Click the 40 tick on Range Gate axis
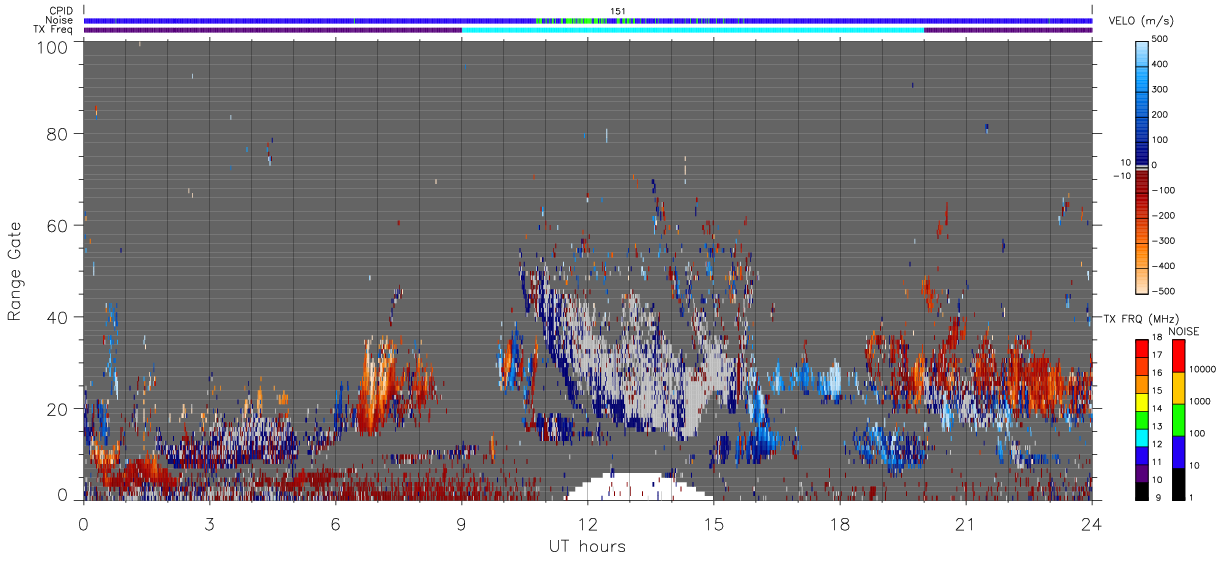Screen dimensions: 1228x567 tap(55, 317)
